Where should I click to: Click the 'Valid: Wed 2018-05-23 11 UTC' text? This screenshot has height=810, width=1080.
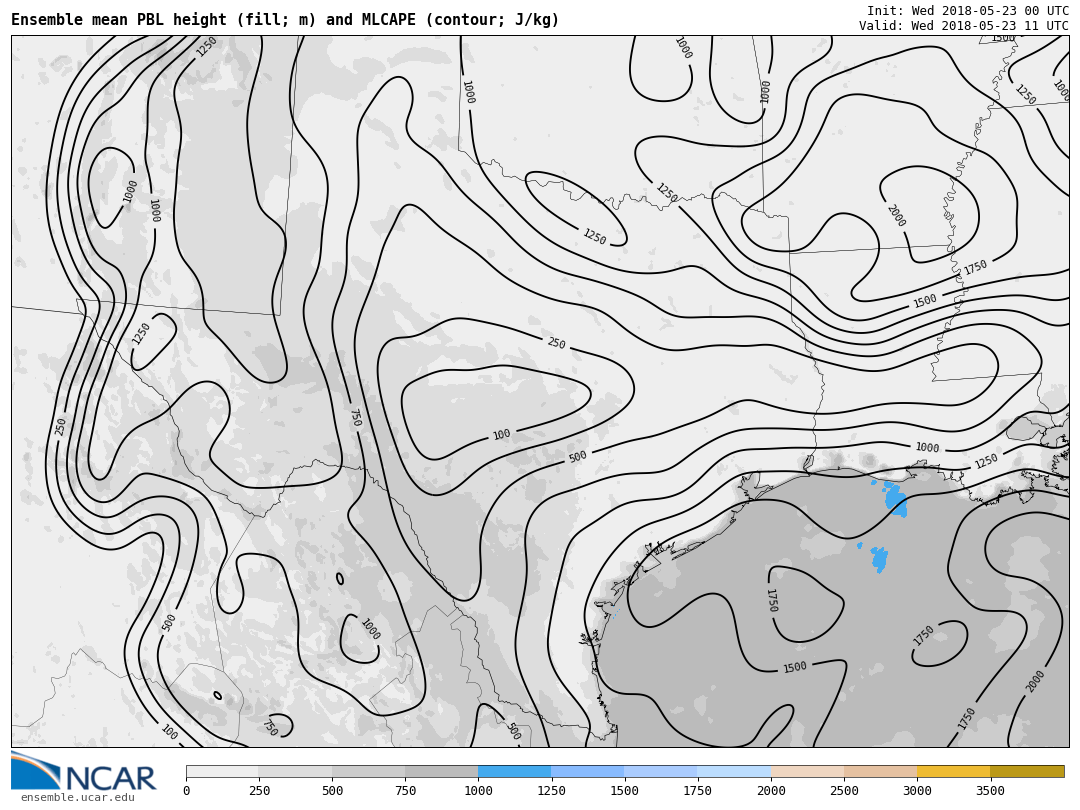click(x=964, y=25)
